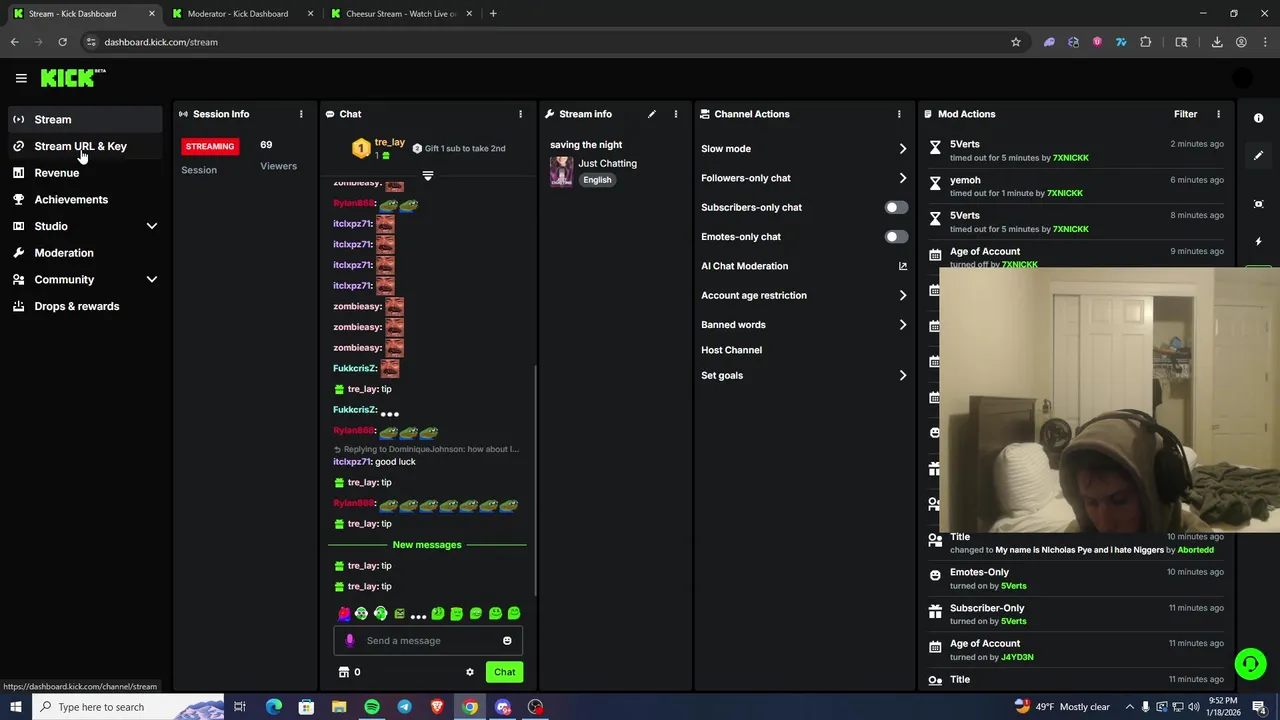1280x720 pixels.
Task: Click Gift 1 sub to take 2nd
Action: [x=459, y=148]
